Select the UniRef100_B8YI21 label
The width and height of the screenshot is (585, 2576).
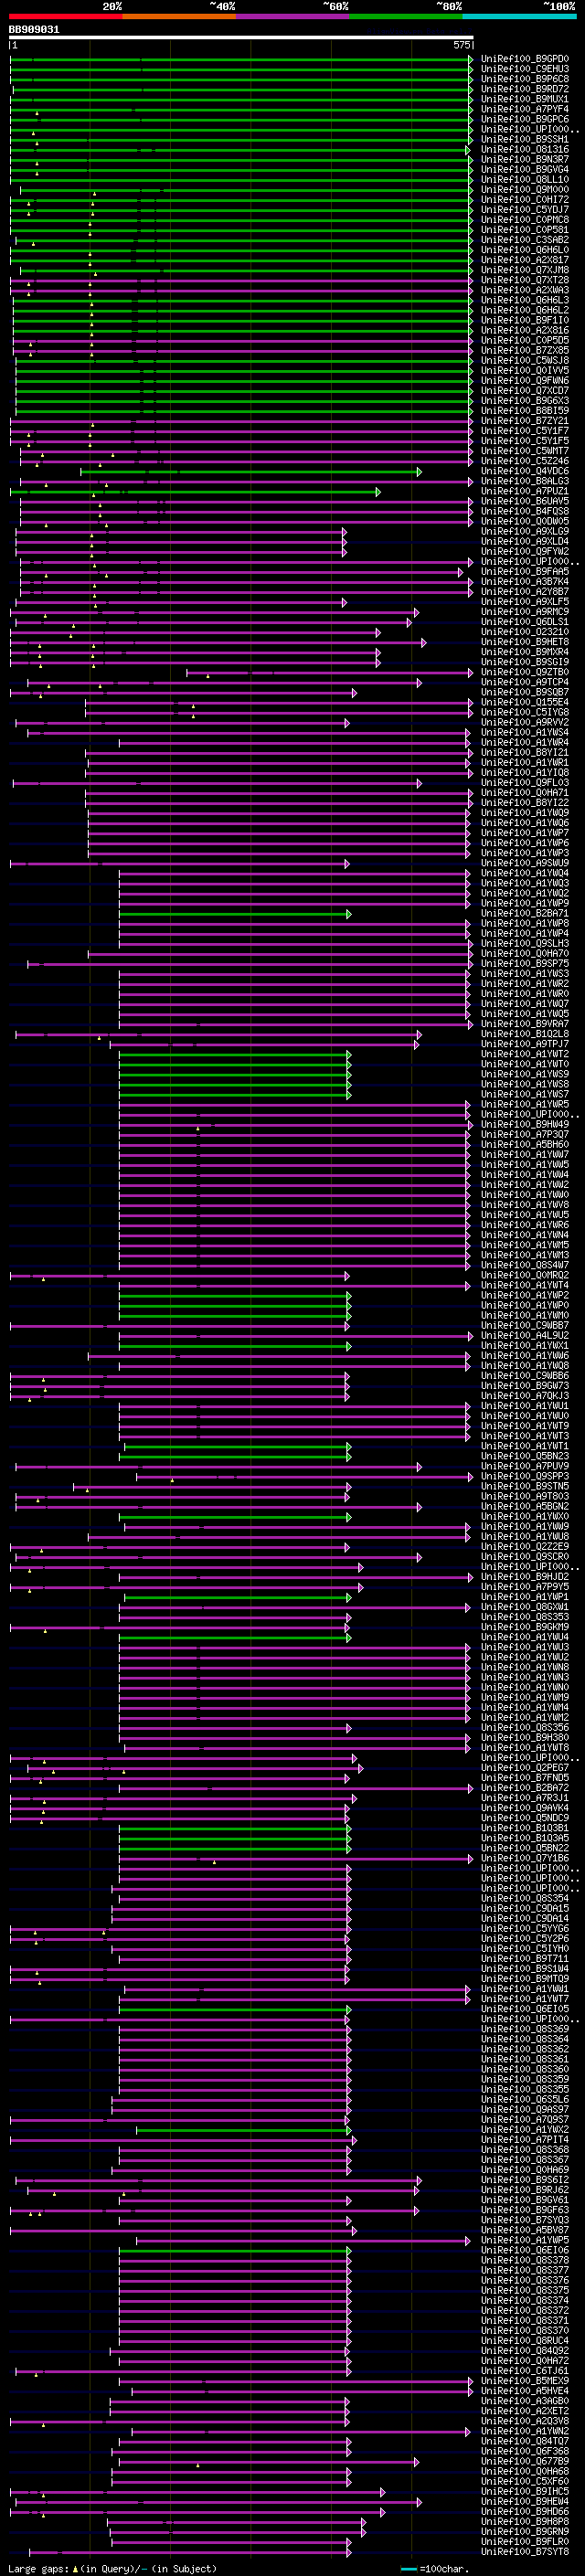click(x=525, y=753)
